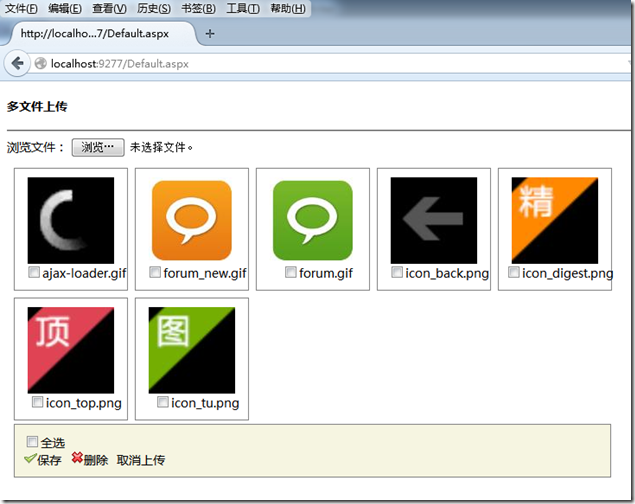Open the 文件(F) menu
This screenshot has height=504, width=635.
[x=21, y=9]
